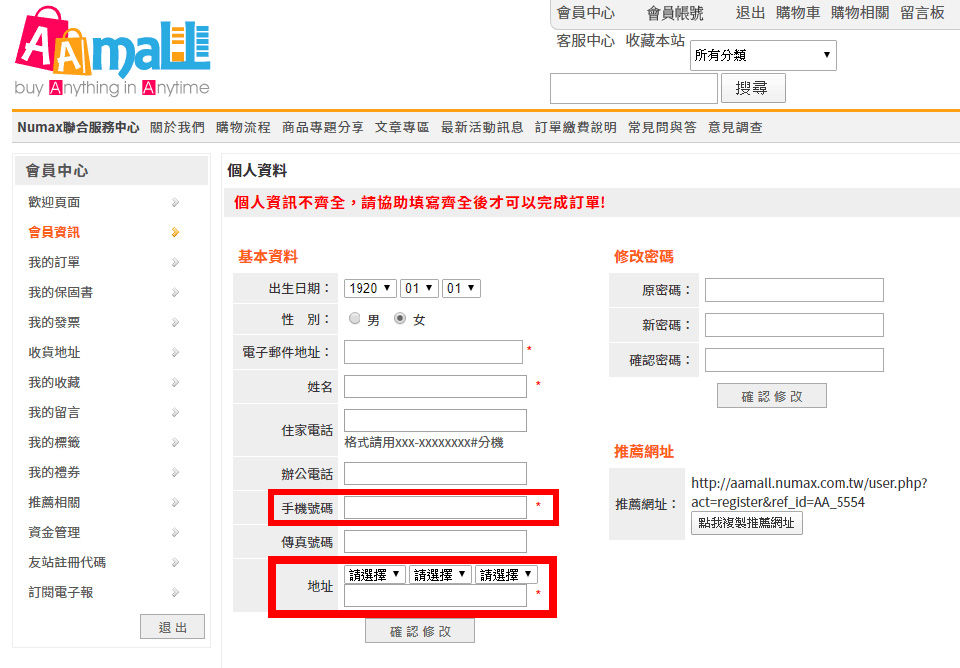960x668 pixels.
Task: Click the arrow icon beside 訂閱電子報
Action: pos(175,592)
